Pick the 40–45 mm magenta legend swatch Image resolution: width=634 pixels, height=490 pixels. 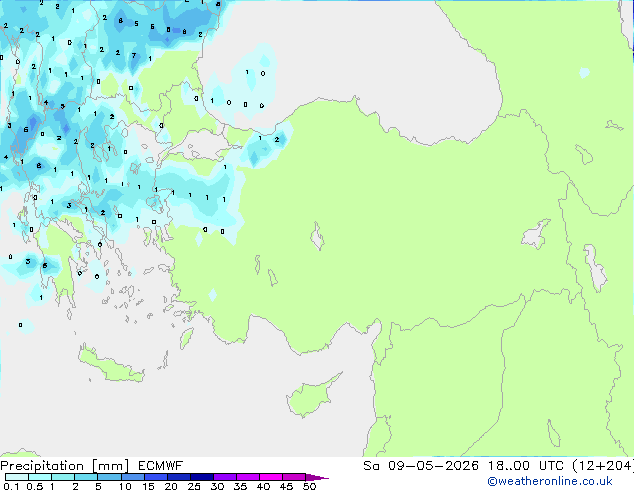[x=271, y=477]
